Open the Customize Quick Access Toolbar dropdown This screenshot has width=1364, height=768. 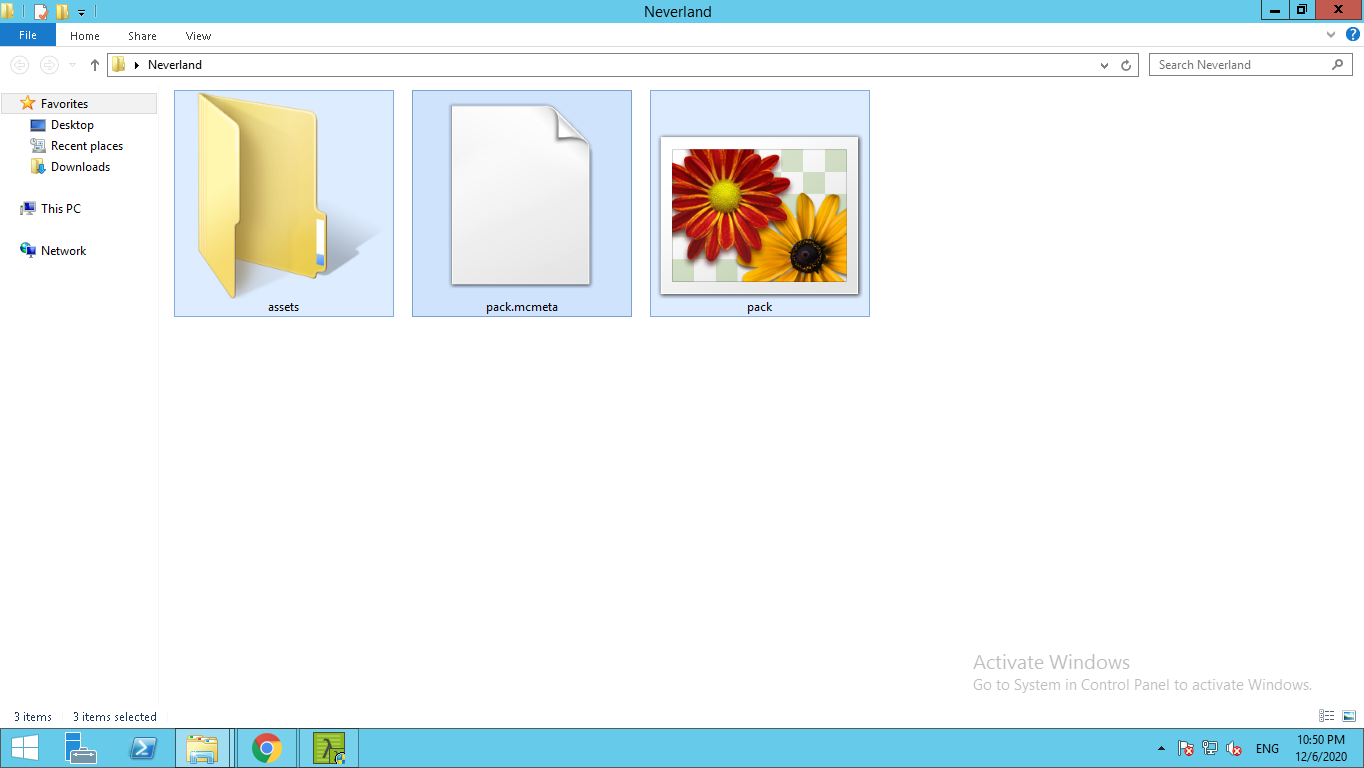(82, 13)
